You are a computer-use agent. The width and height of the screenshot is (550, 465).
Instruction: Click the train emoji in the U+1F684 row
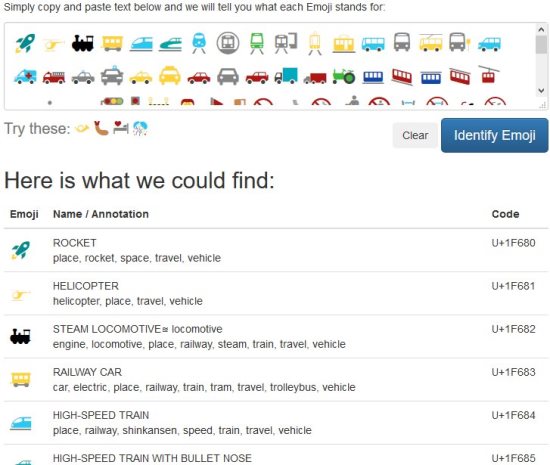click(21, 423)
